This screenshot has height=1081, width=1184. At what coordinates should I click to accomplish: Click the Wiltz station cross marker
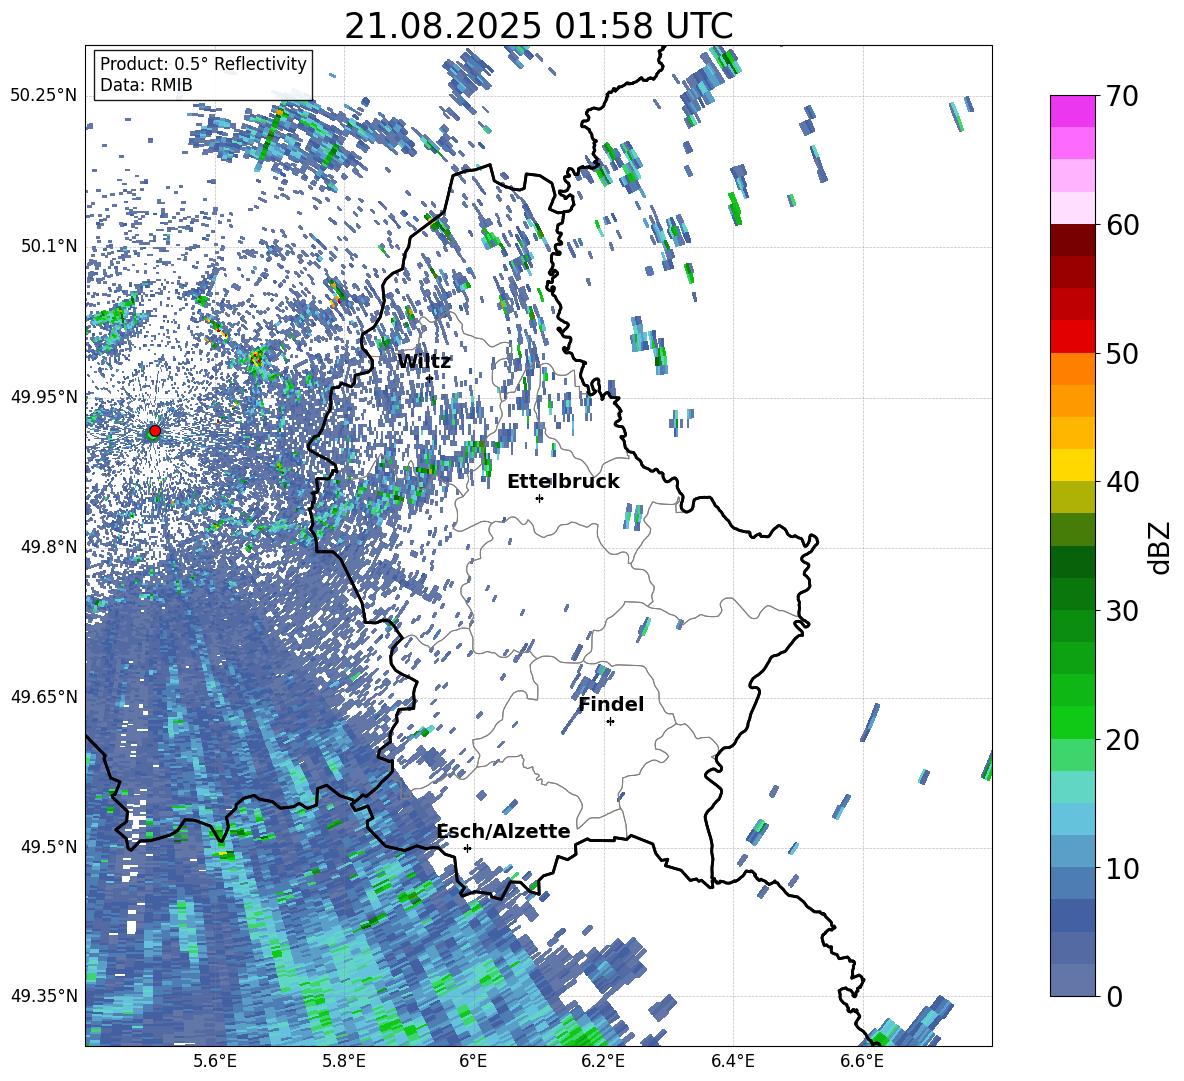click(x=429, y=378)
